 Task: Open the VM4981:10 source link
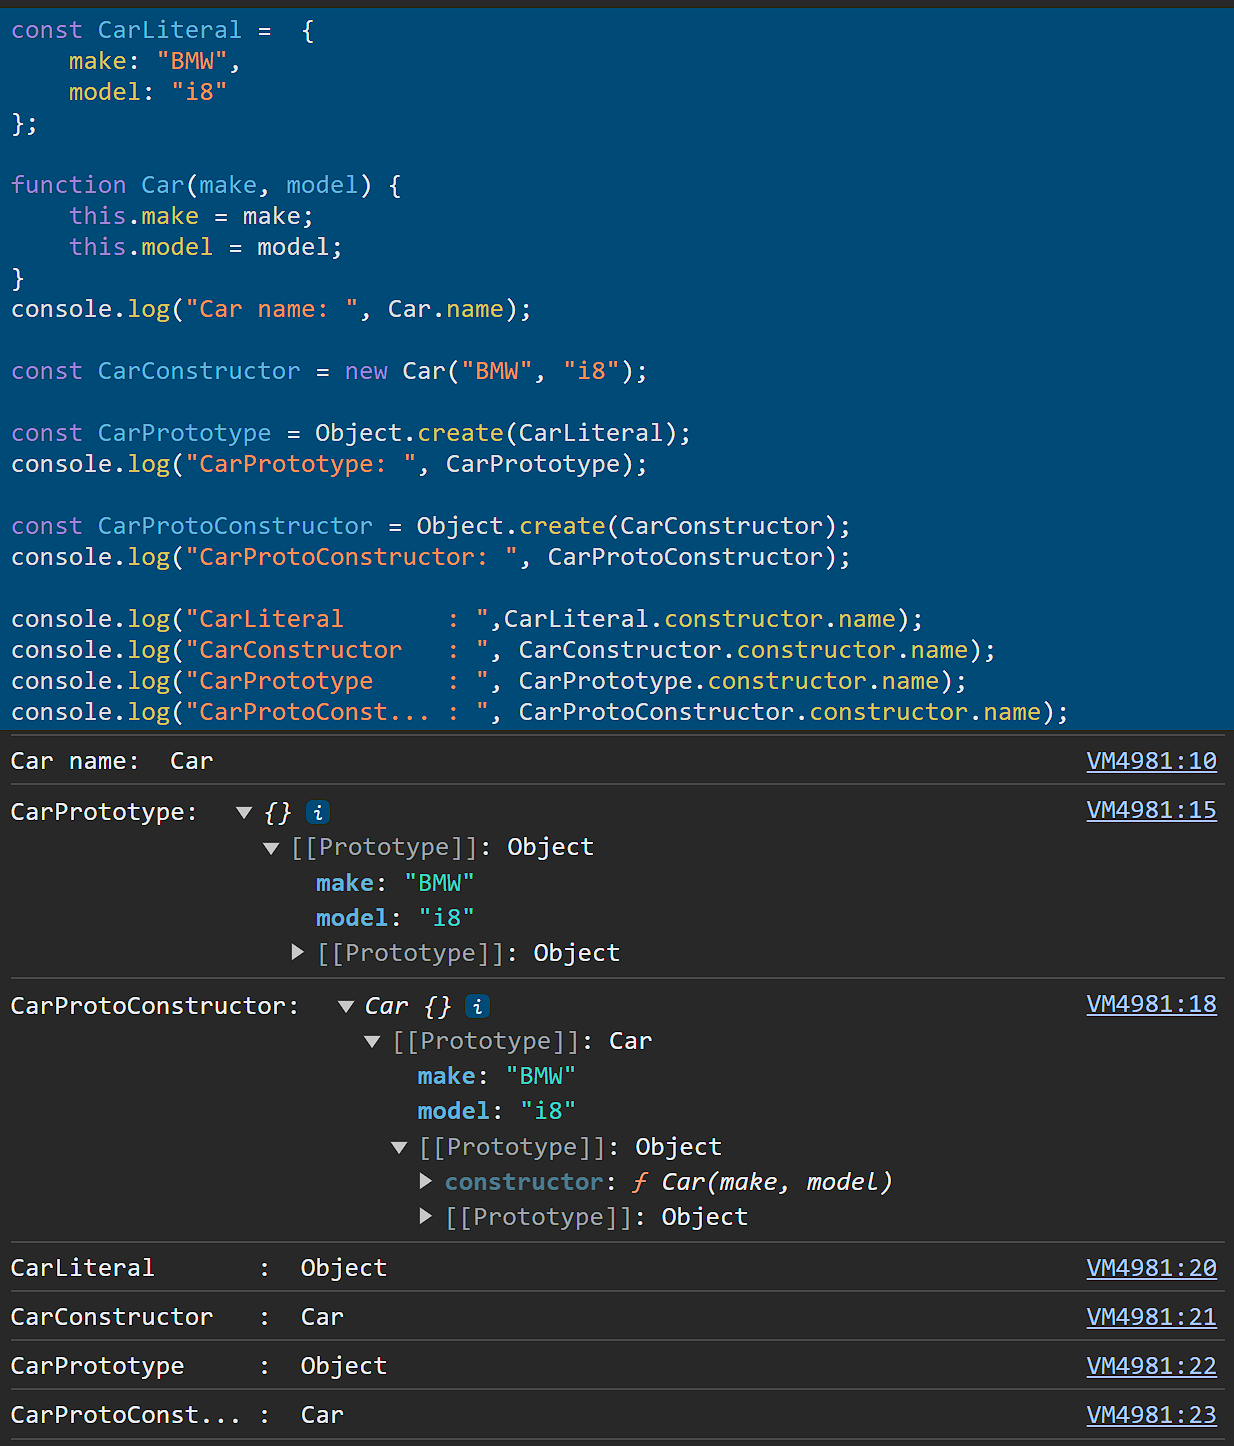[x=1151, y=761]
